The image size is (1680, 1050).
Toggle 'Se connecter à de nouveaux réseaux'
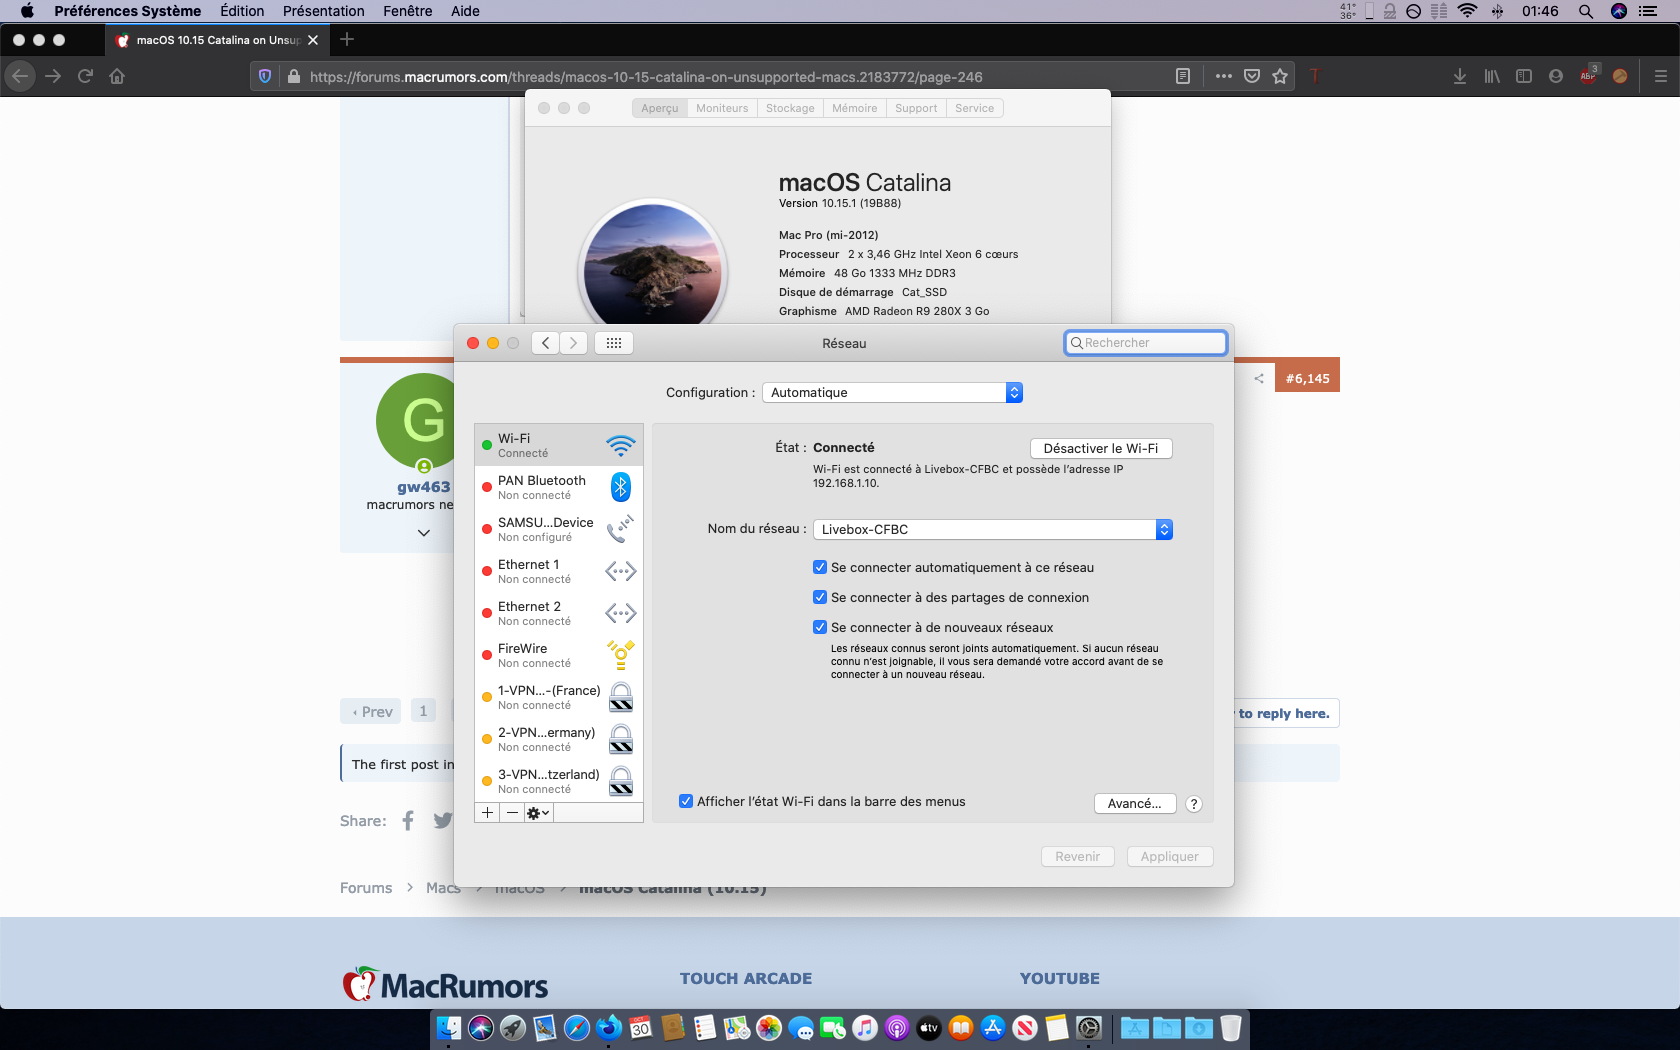point(820,627)
